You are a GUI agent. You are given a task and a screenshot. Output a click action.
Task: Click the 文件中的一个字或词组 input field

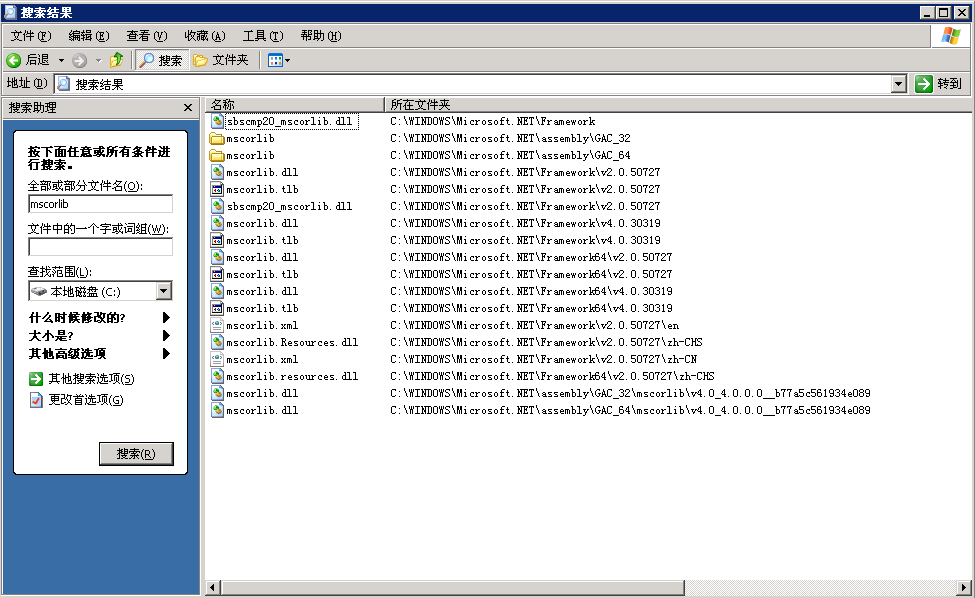click(x=100, y=247)
